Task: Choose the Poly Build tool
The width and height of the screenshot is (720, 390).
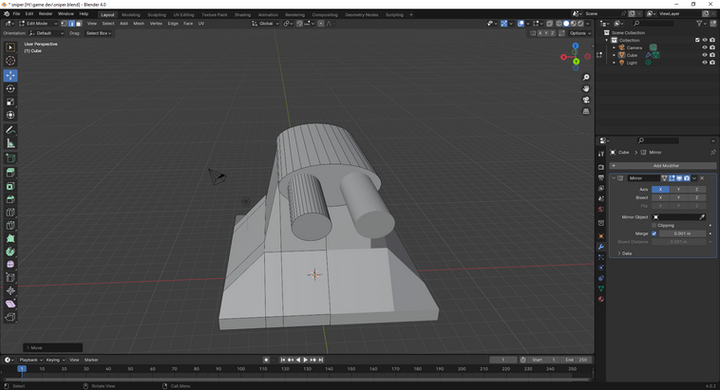Action: coord(10,238)
